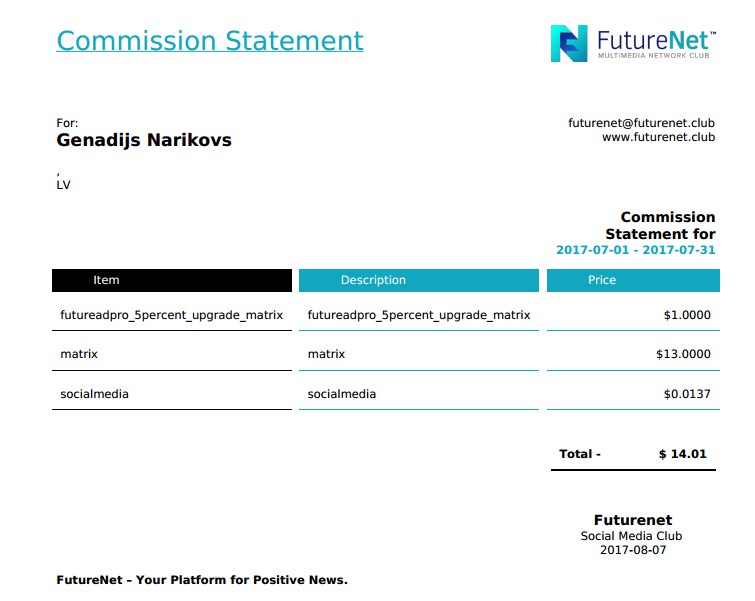
Task: Click the black Item column header
Action: pyautogui.click(x=172, y=280)
